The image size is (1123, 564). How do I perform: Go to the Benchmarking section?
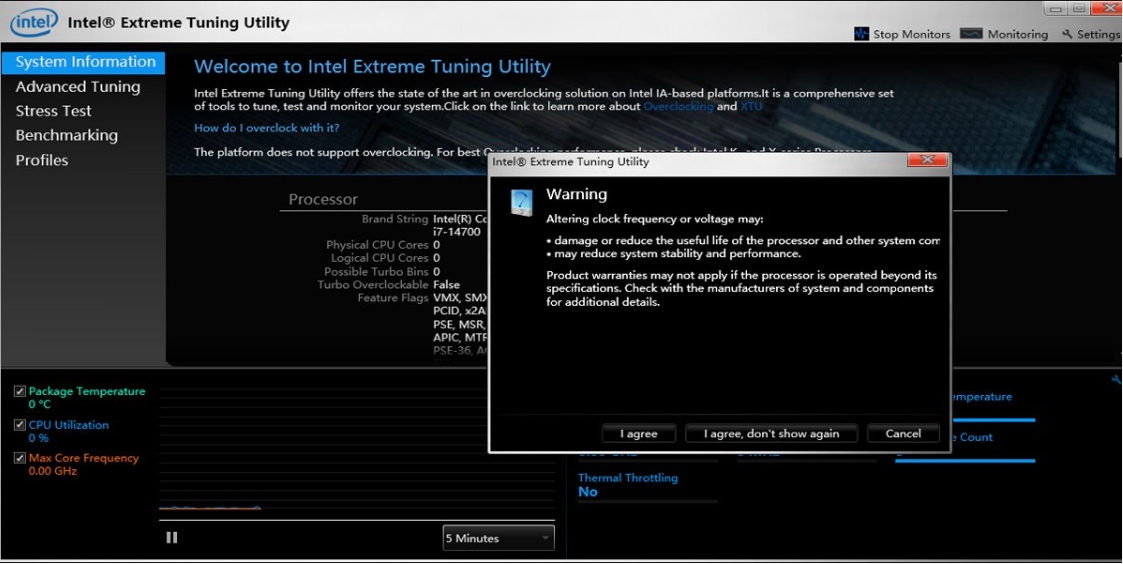point(66,135)
